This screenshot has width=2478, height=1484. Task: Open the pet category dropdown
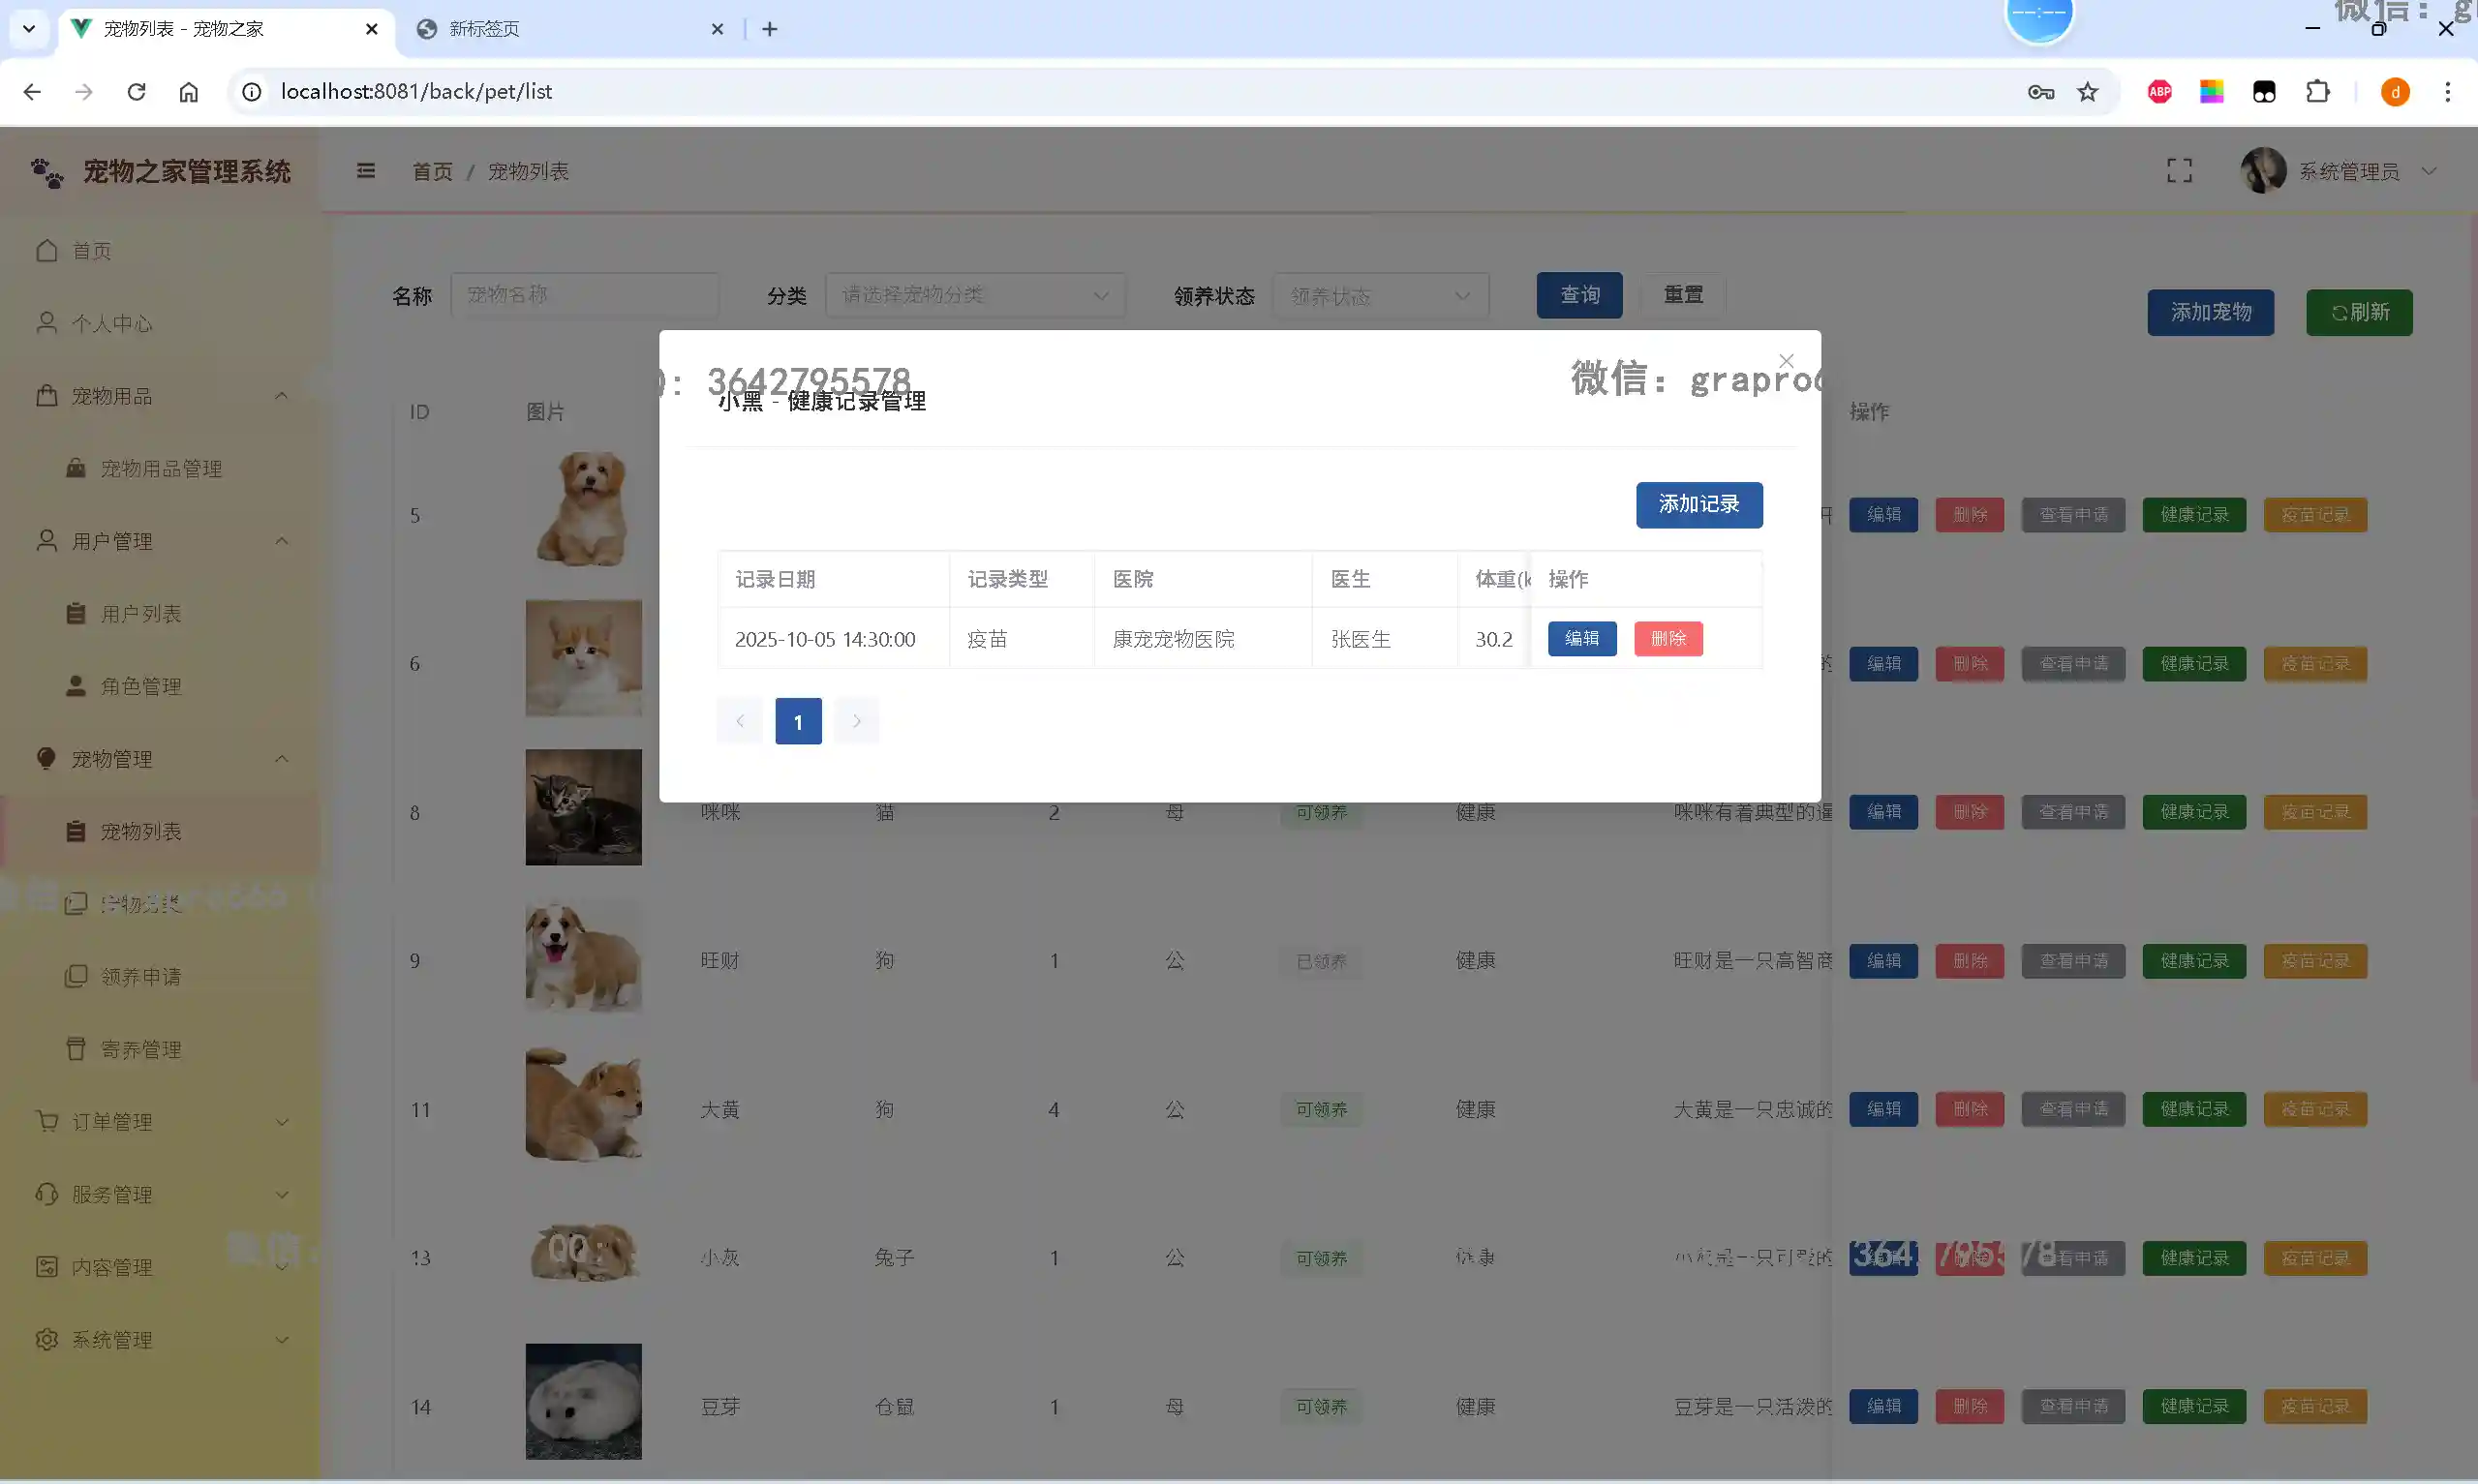[974, 295]
